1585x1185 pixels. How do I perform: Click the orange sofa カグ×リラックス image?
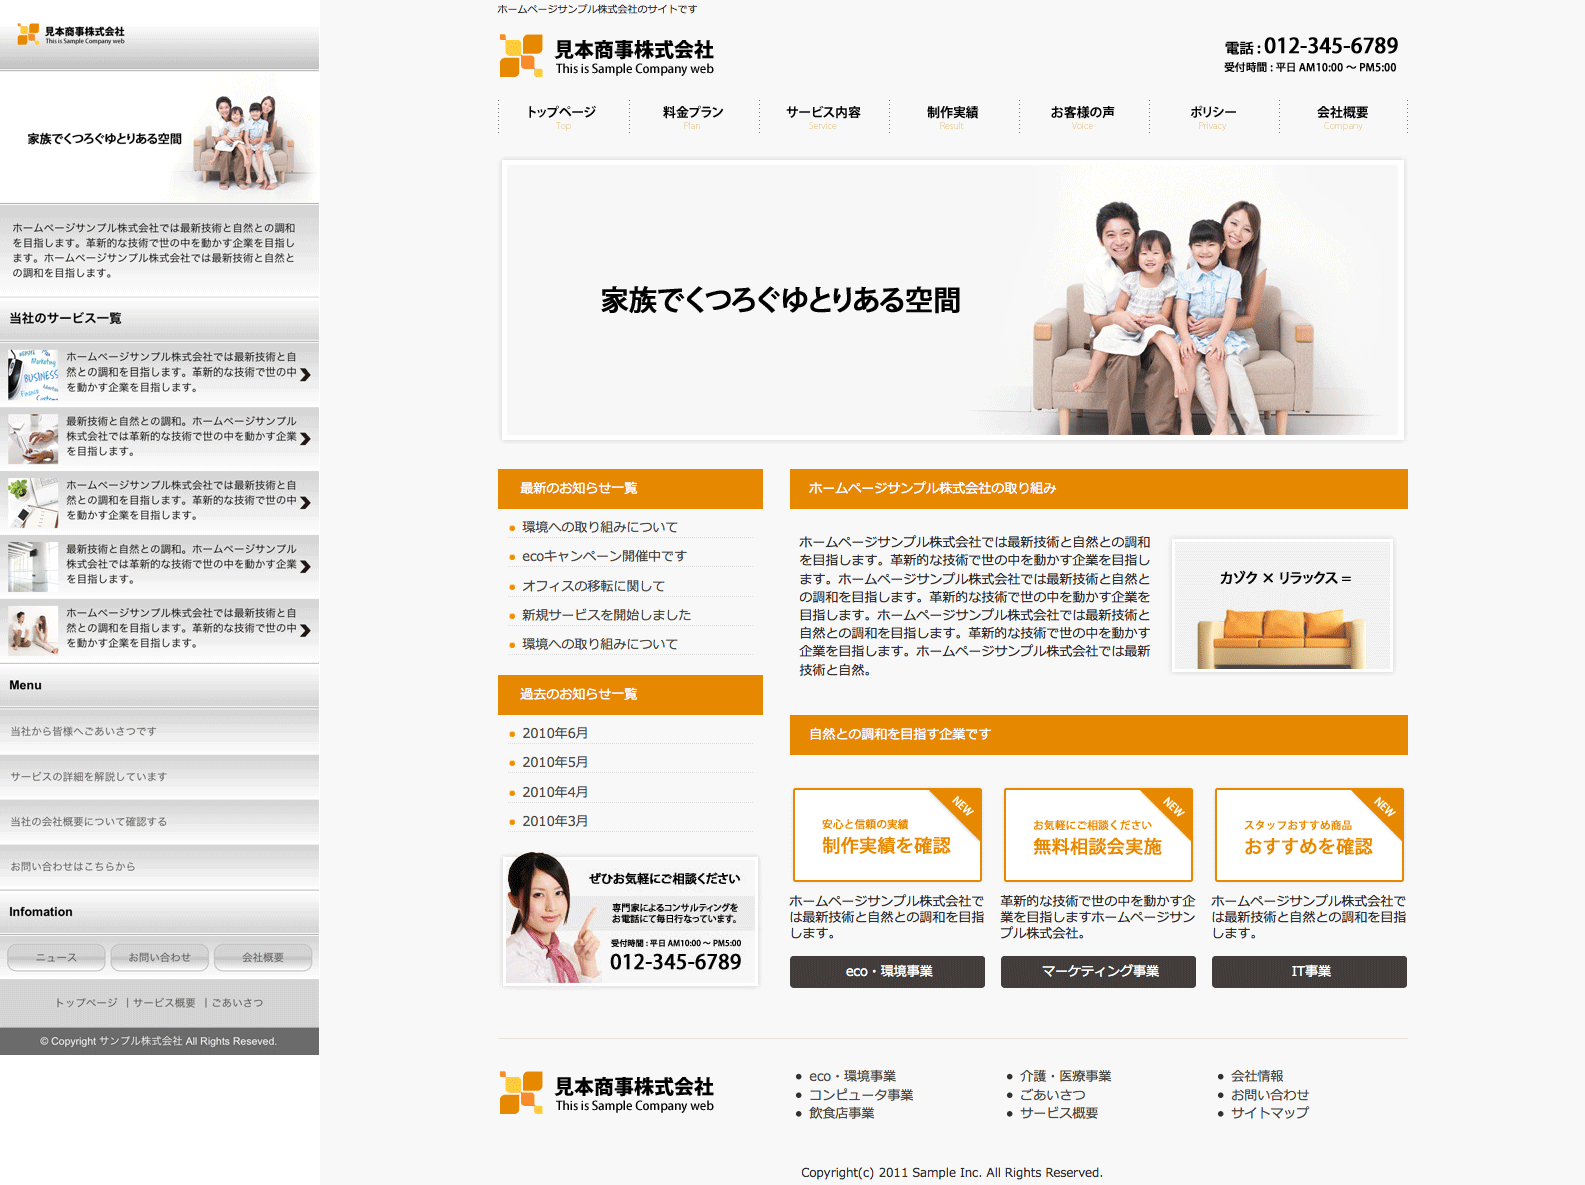click(1282, 606)
